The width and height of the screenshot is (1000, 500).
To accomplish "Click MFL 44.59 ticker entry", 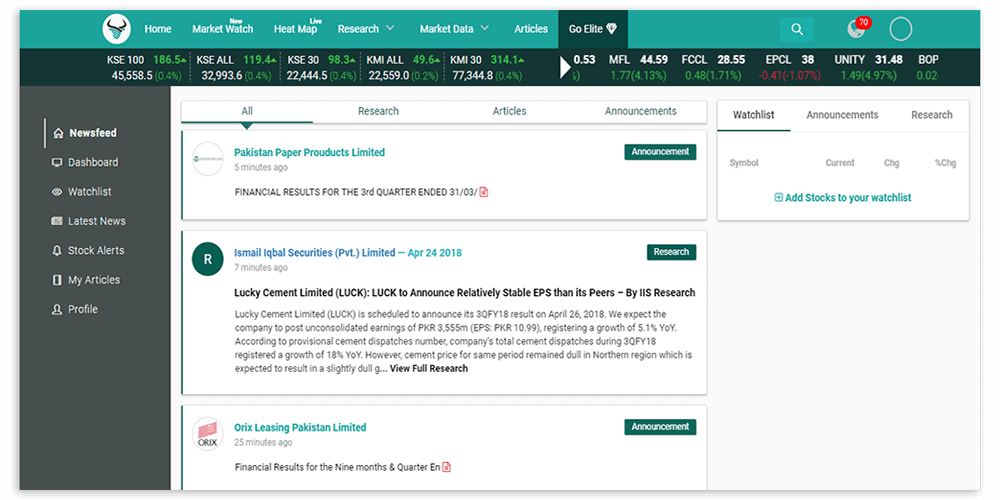I will (638, 68).
